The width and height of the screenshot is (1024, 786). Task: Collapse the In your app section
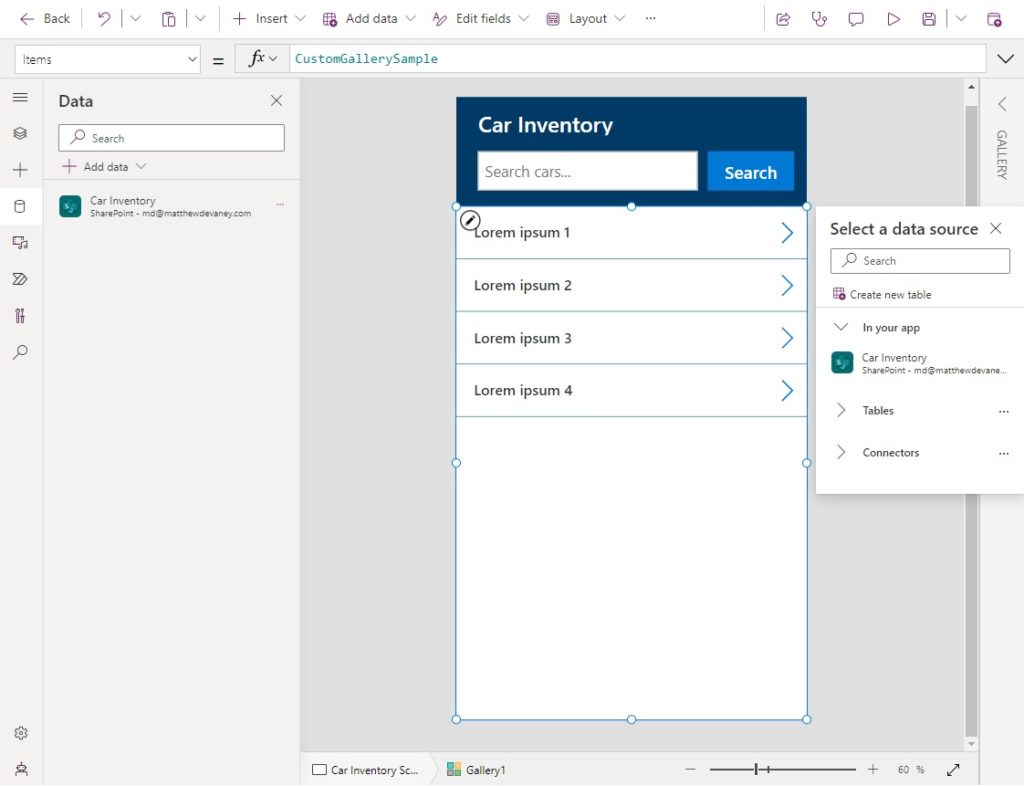[841, 327]
